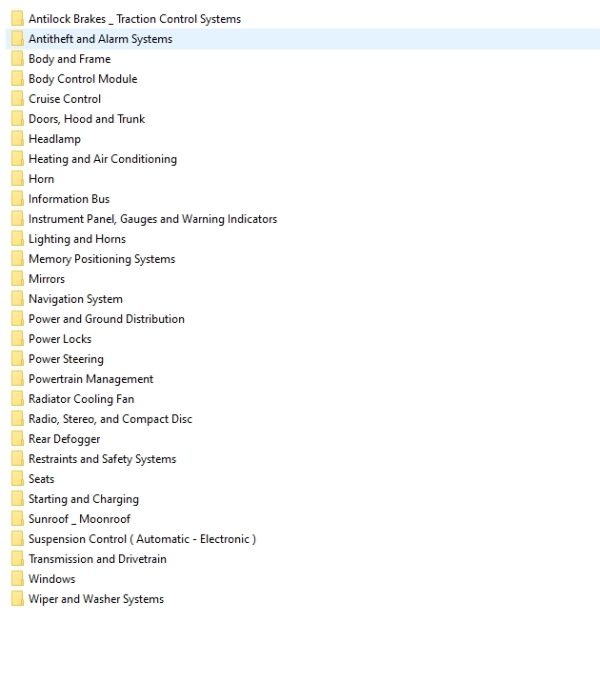Select the 'Headlamp' folder name
This screenshot has width=600, height=682.
pos(54,139)
